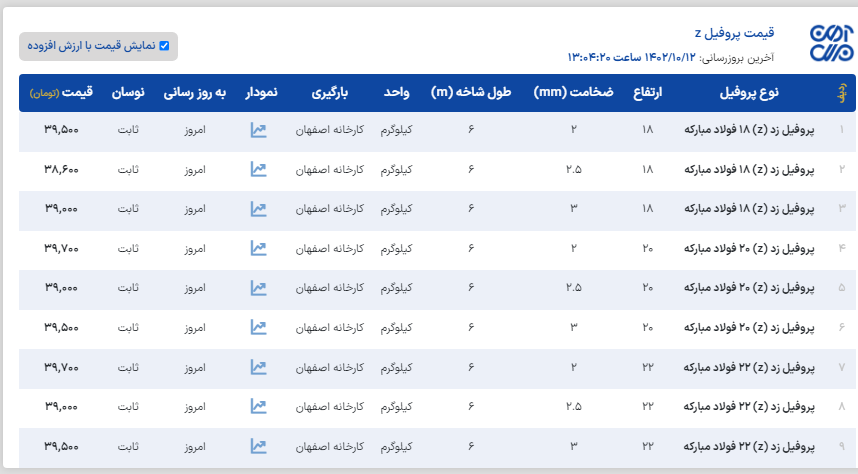
Task: Open chart icon in row 5
Action: click(259, 288)
